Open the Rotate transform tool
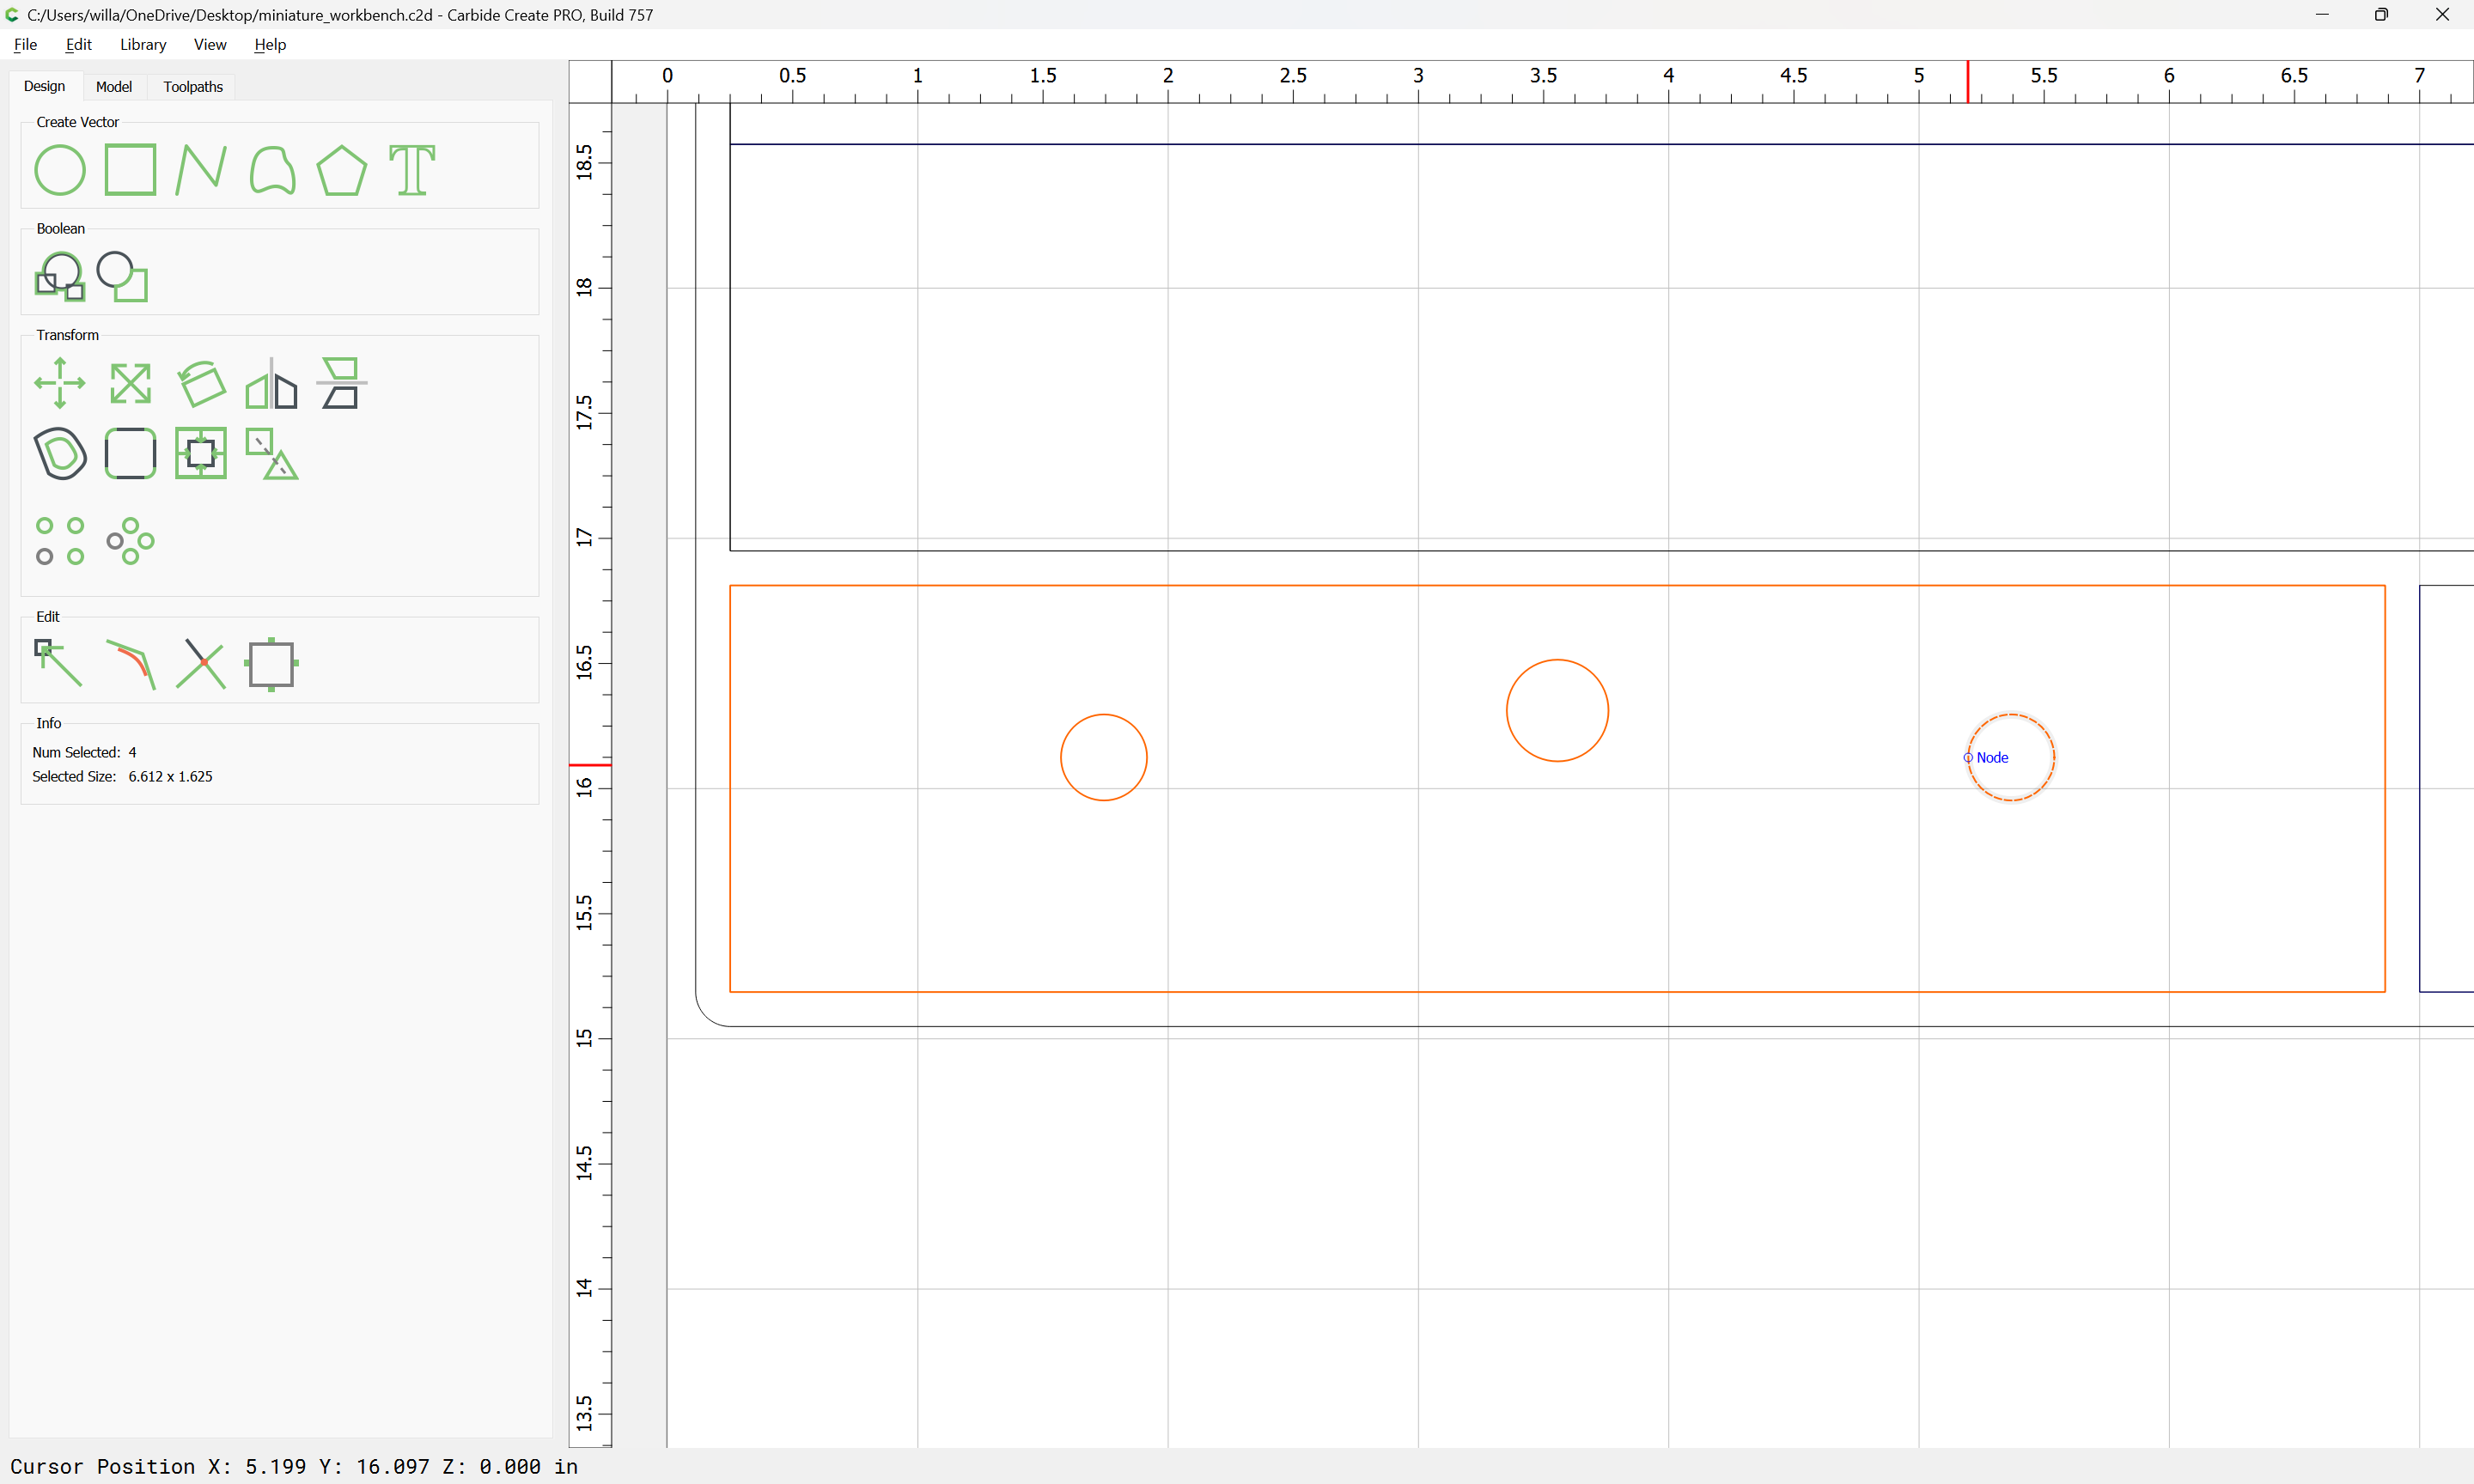 click(x=201, y=383)
